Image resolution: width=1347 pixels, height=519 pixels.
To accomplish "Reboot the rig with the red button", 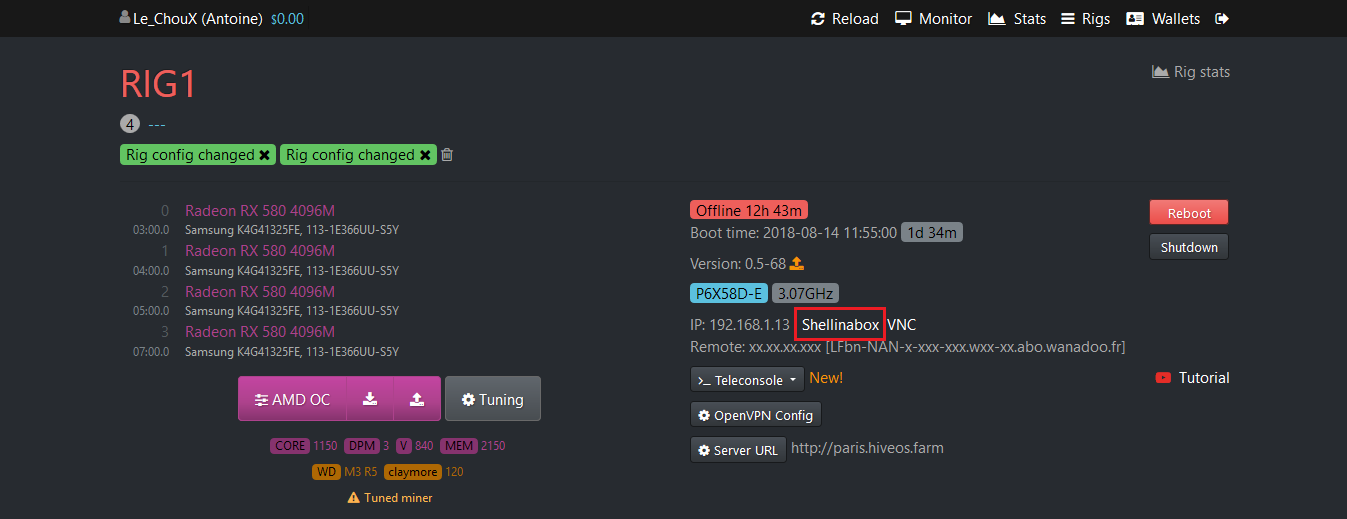I will point(1188,213).
